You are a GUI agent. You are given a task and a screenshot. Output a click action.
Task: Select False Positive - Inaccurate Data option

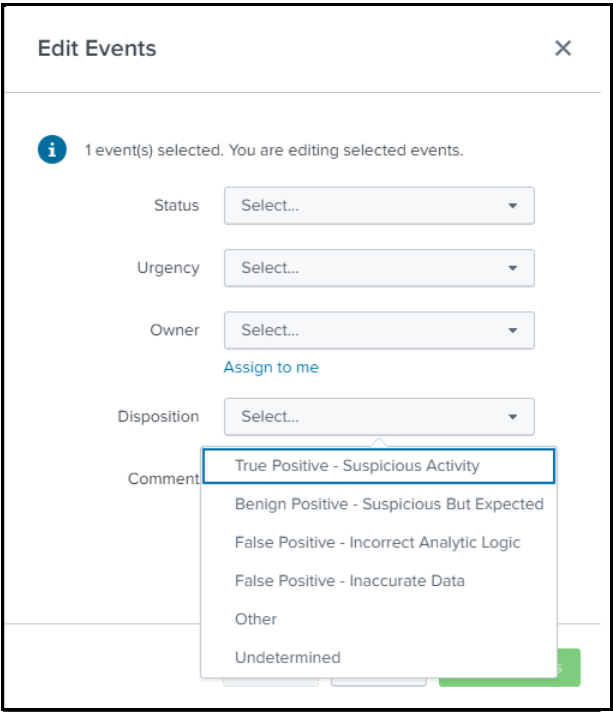pyautogui.click(x=379, y=581)
